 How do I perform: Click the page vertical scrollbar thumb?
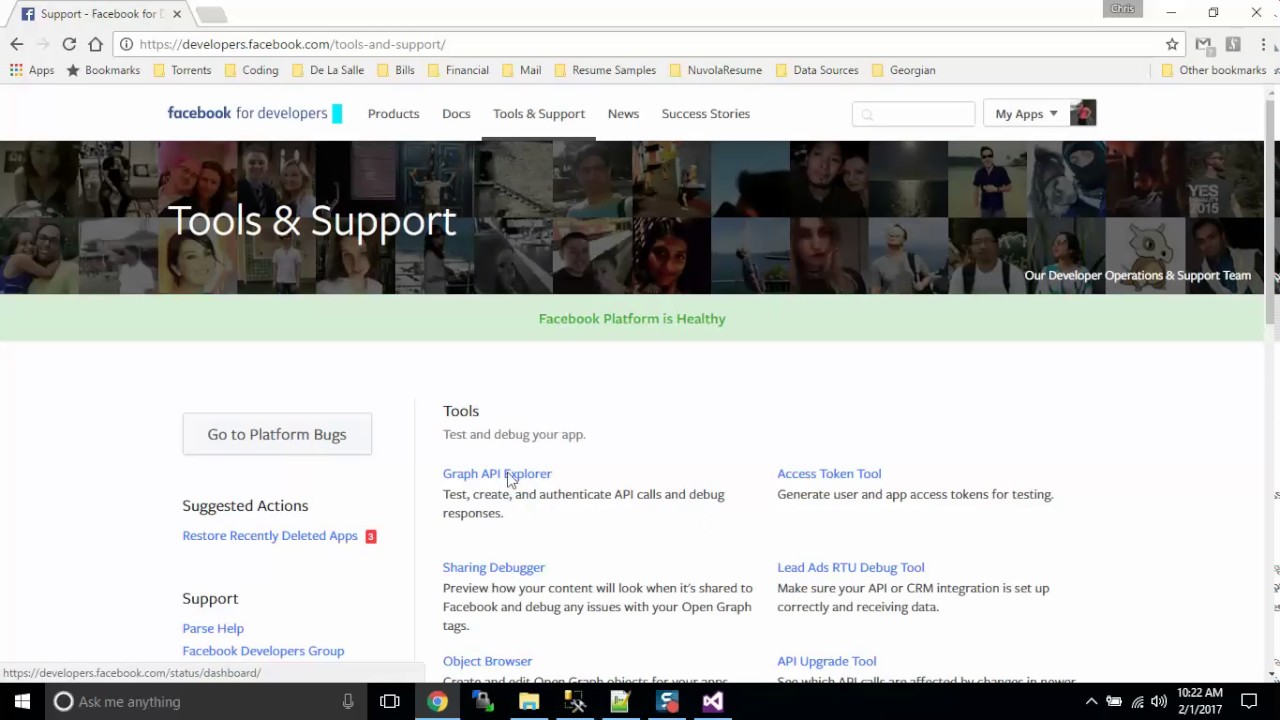point(1271,212)
